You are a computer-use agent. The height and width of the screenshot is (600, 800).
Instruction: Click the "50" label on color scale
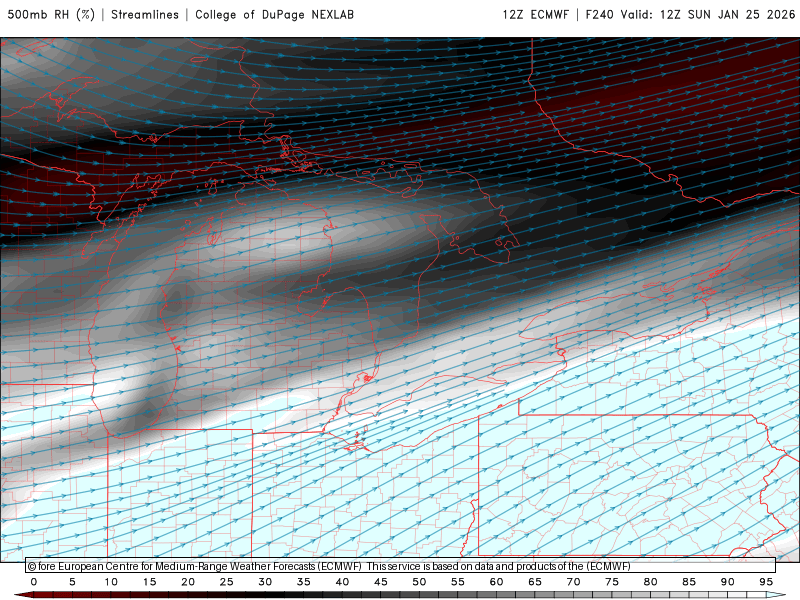tap(419, 582)
